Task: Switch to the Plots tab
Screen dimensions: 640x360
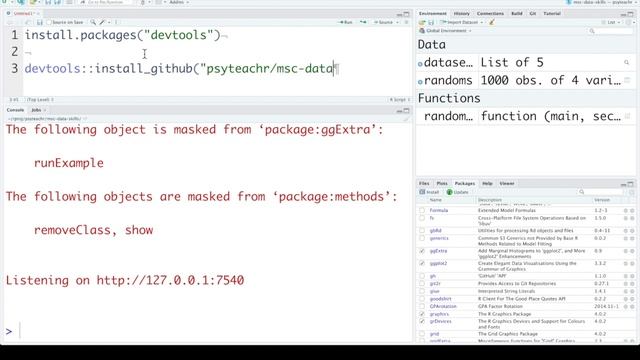Action: [x=442, y=184]
